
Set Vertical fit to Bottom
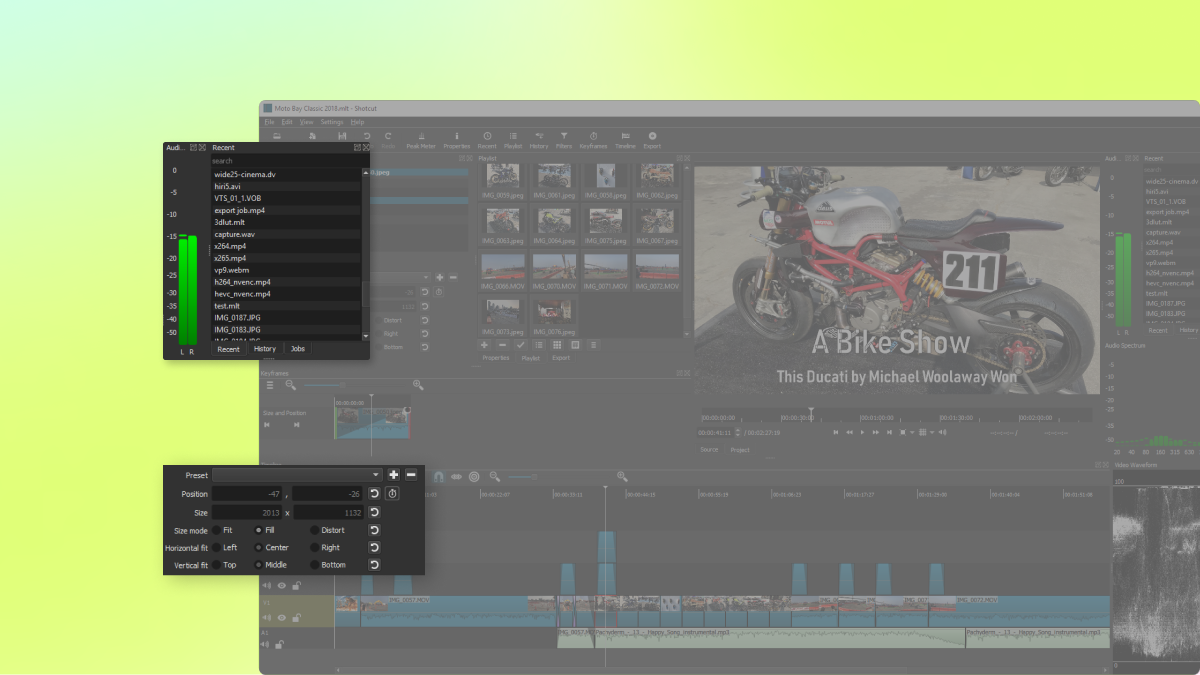(329, 565)
